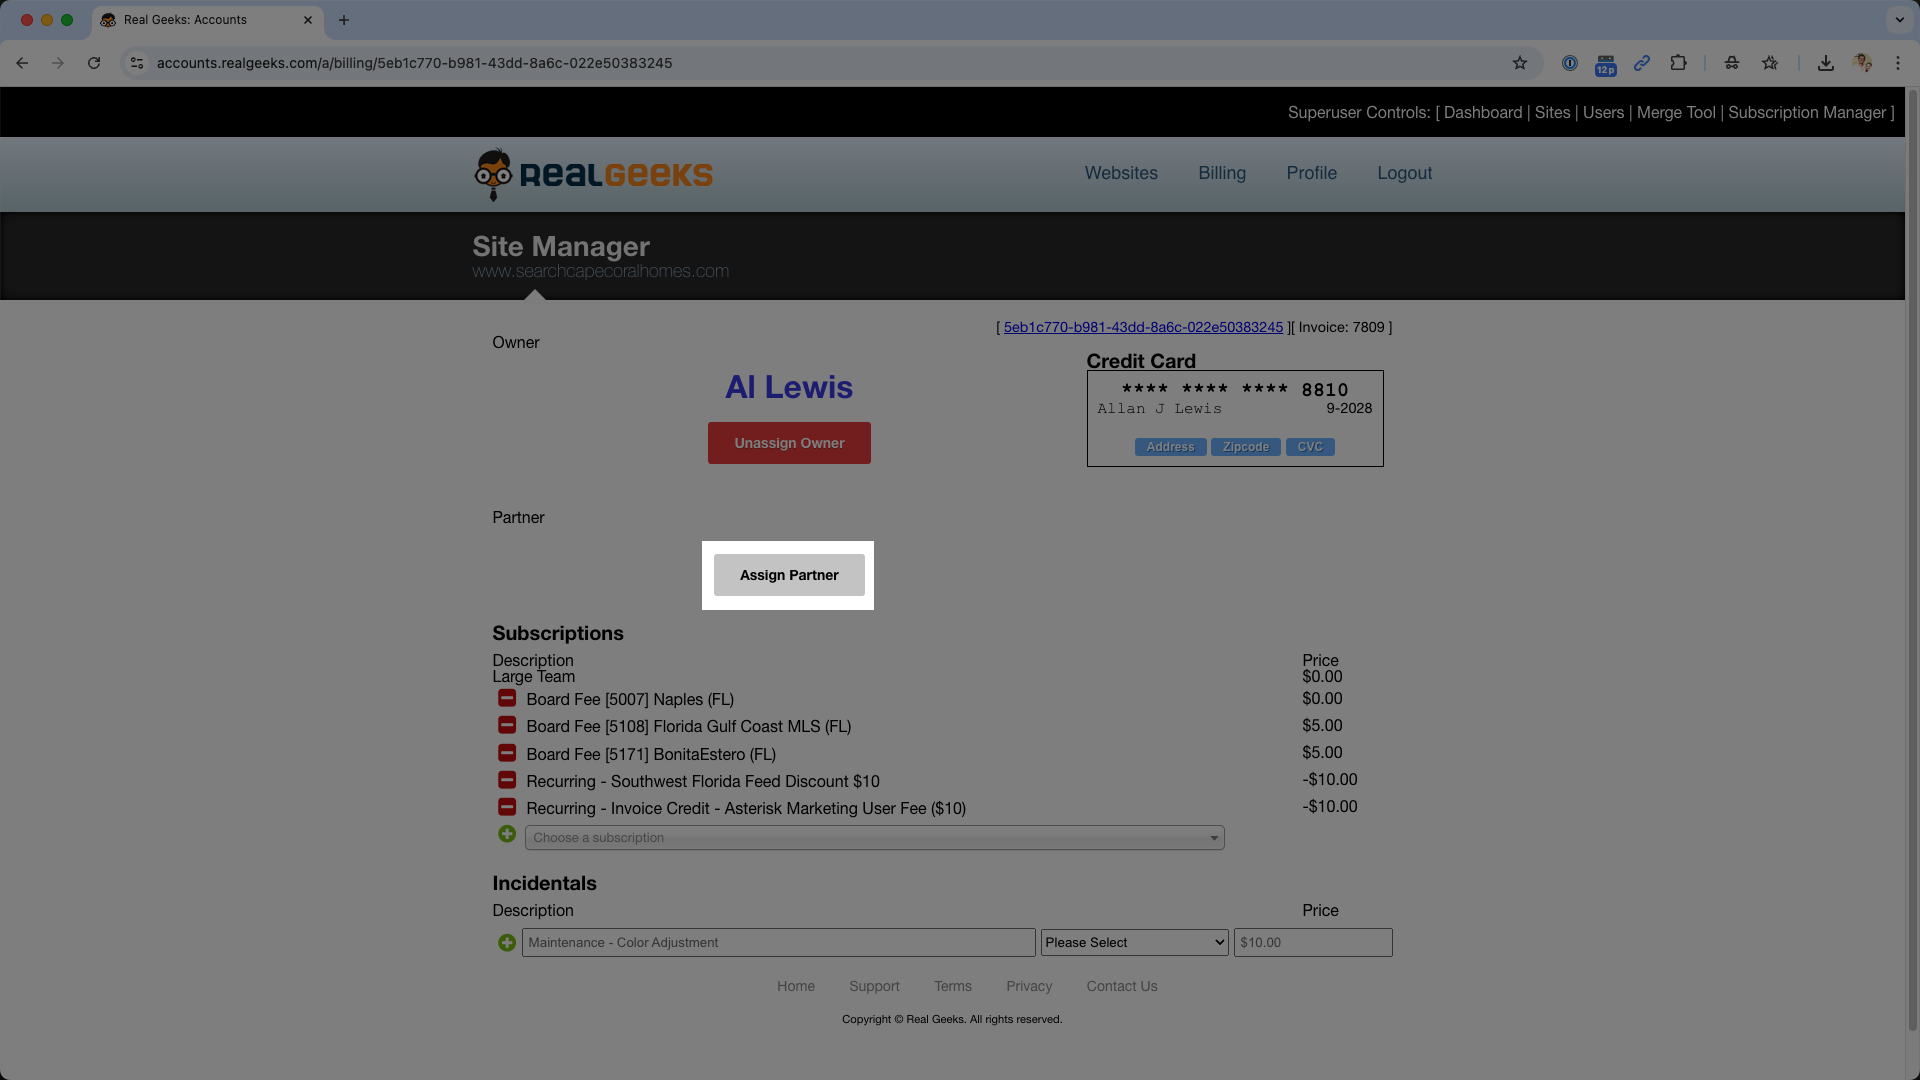Click the incidental price input field
The width and height of the screenshot is (1920, 1080).
click(x=1312, y=942)
